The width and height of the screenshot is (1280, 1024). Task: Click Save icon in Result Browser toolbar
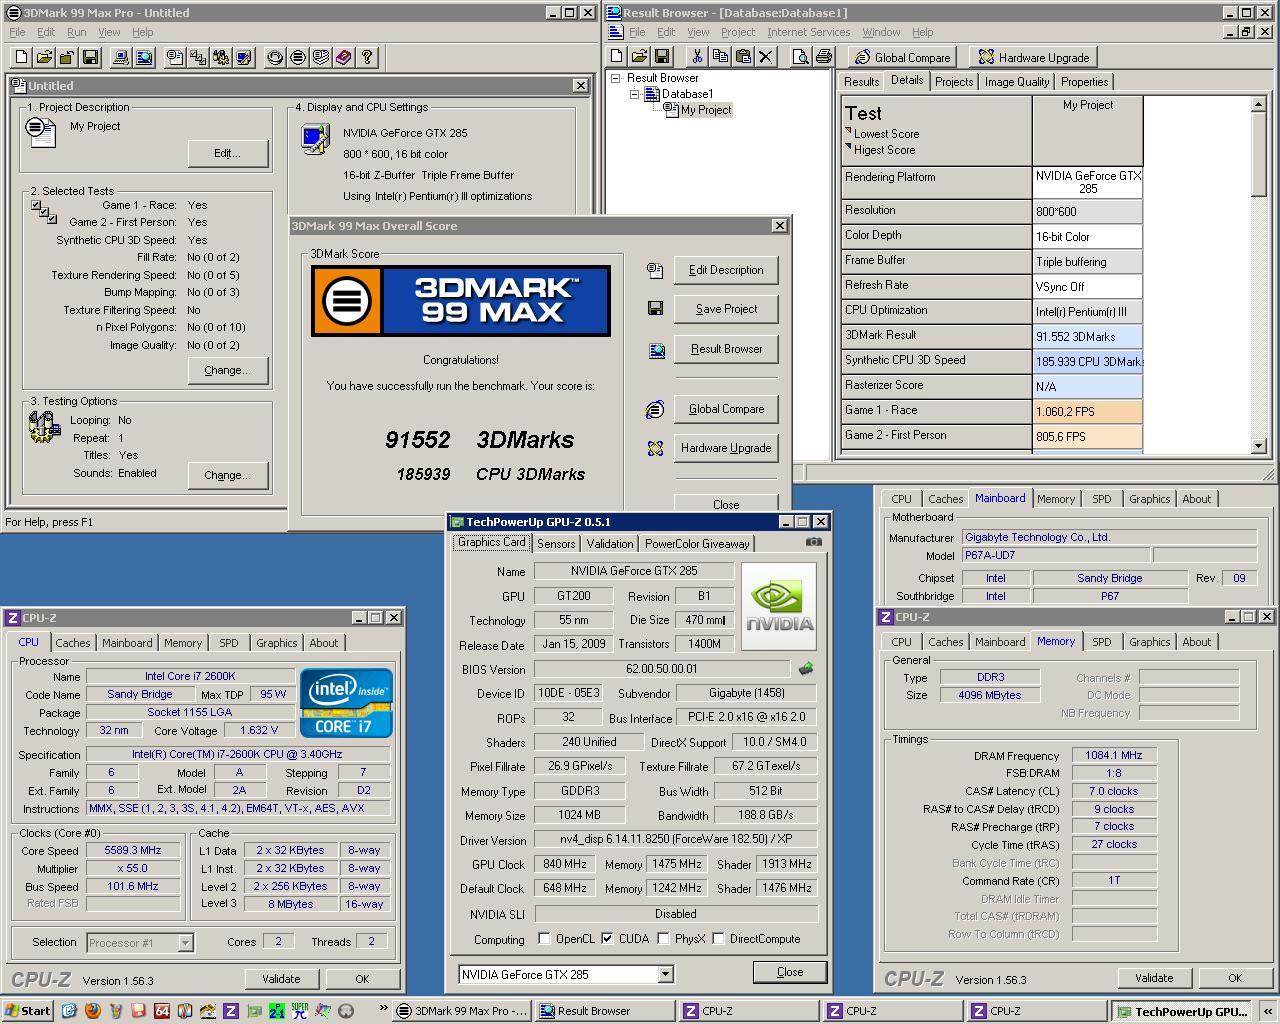[661, 57]
